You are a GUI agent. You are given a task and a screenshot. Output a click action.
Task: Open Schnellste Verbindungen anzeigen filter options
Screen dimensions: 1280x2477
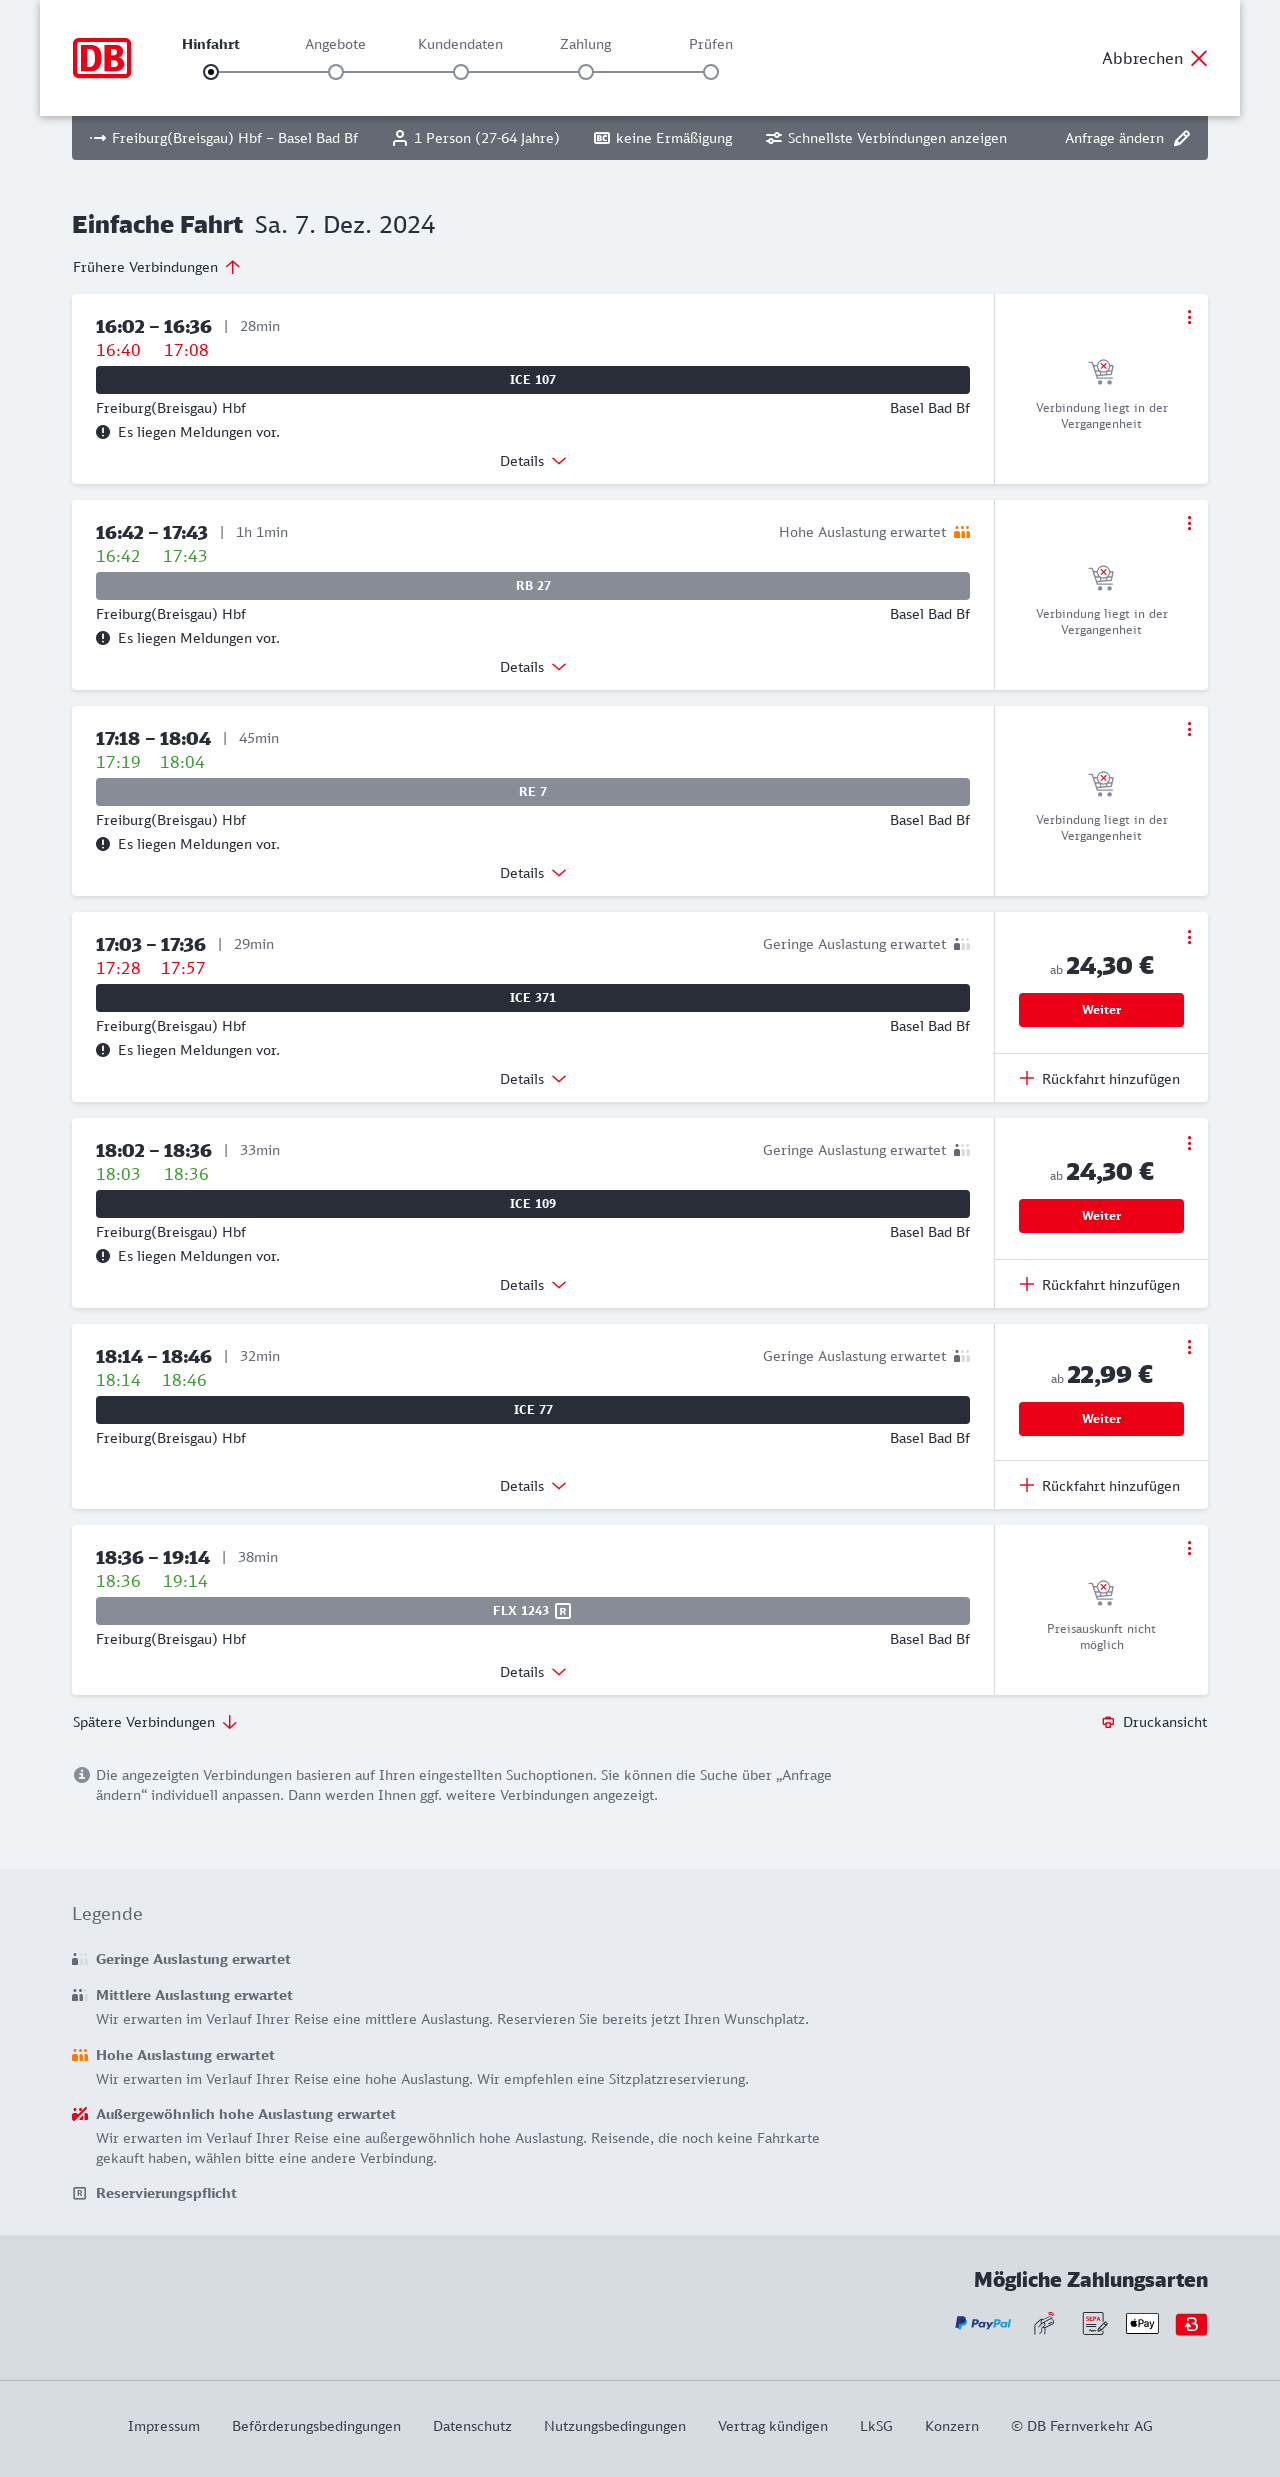pyautogui.click(x=886, y=138)
